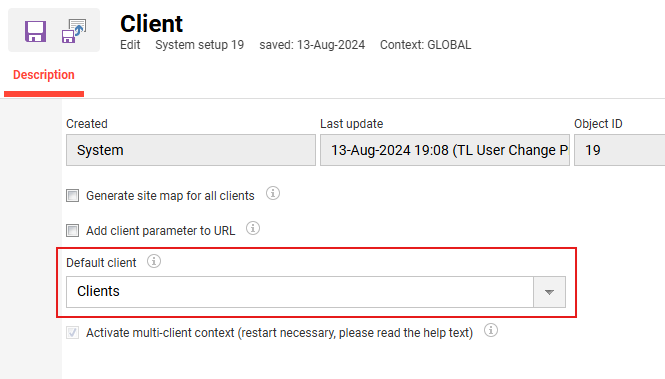
Task: Click the 'Add client parameter to URL' label
Action: 160,231
